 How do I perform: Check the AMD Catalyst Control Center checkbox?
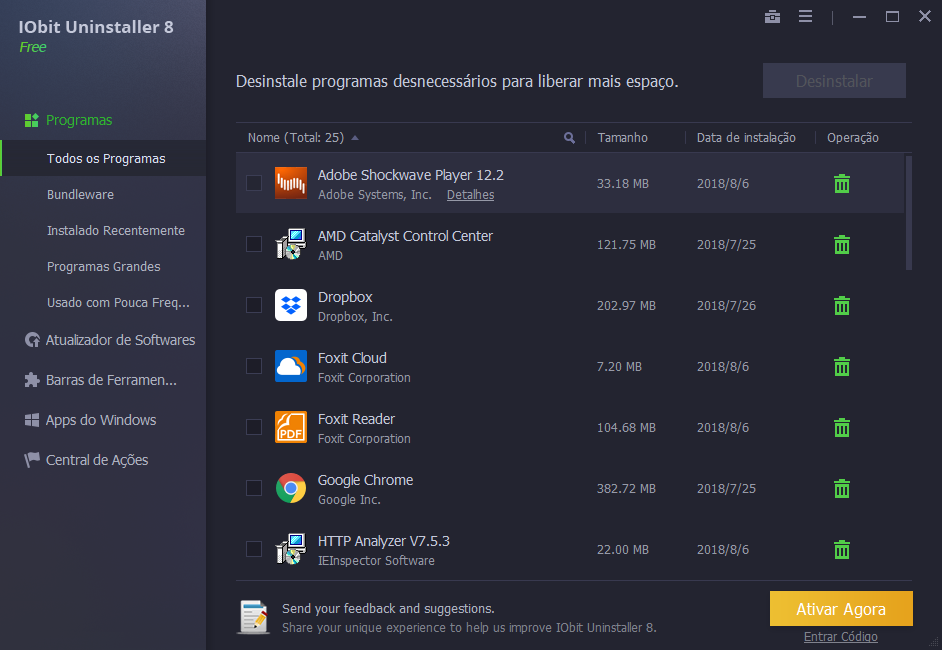pos(254,244)
